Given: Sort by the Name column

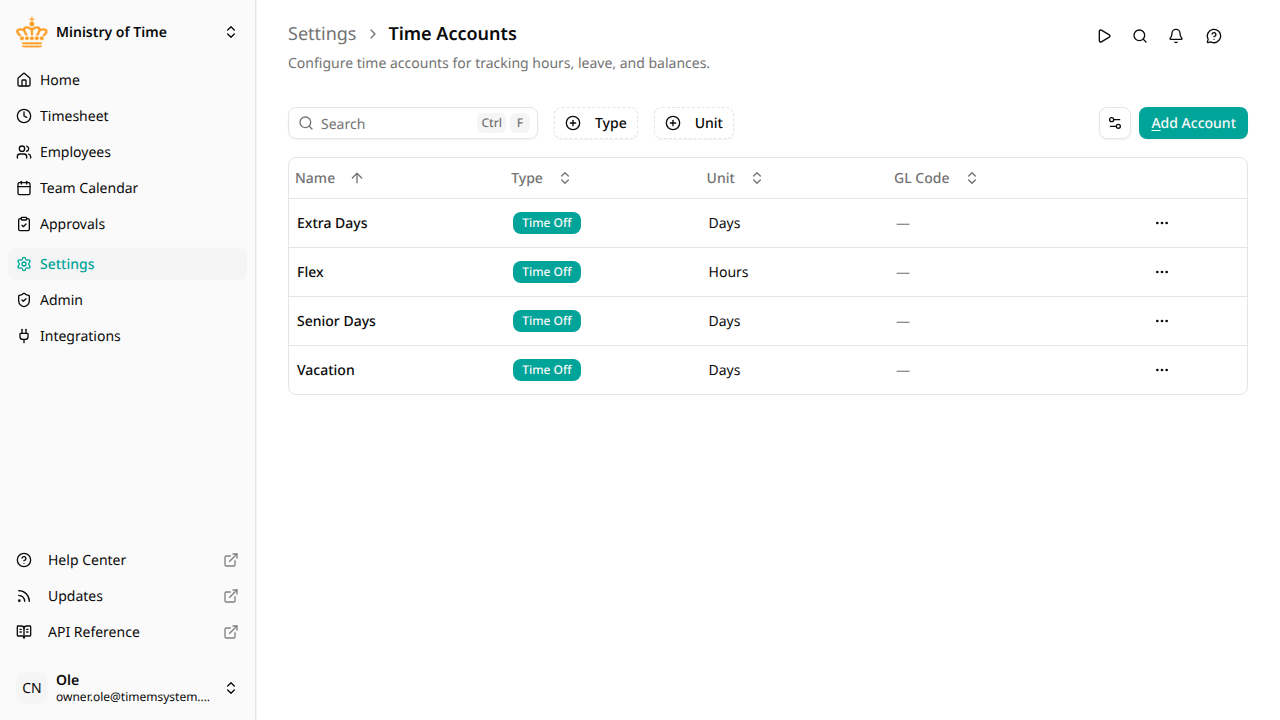Looking at the screenshot, I should pyautogui.click(x=330, y=178).
